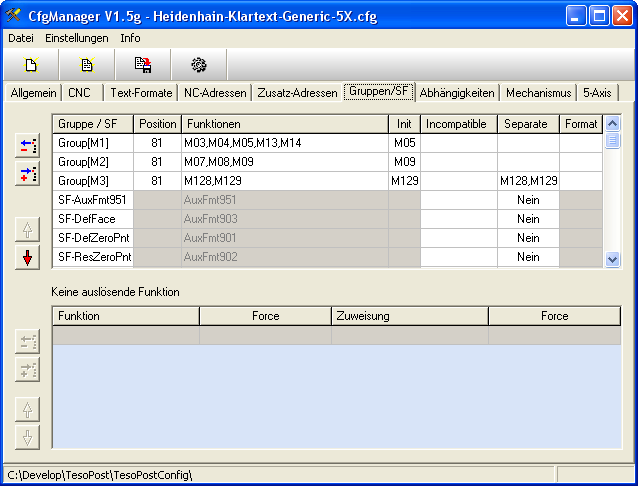Move the selected group down with the red arrow

click(x=27, y=258)
